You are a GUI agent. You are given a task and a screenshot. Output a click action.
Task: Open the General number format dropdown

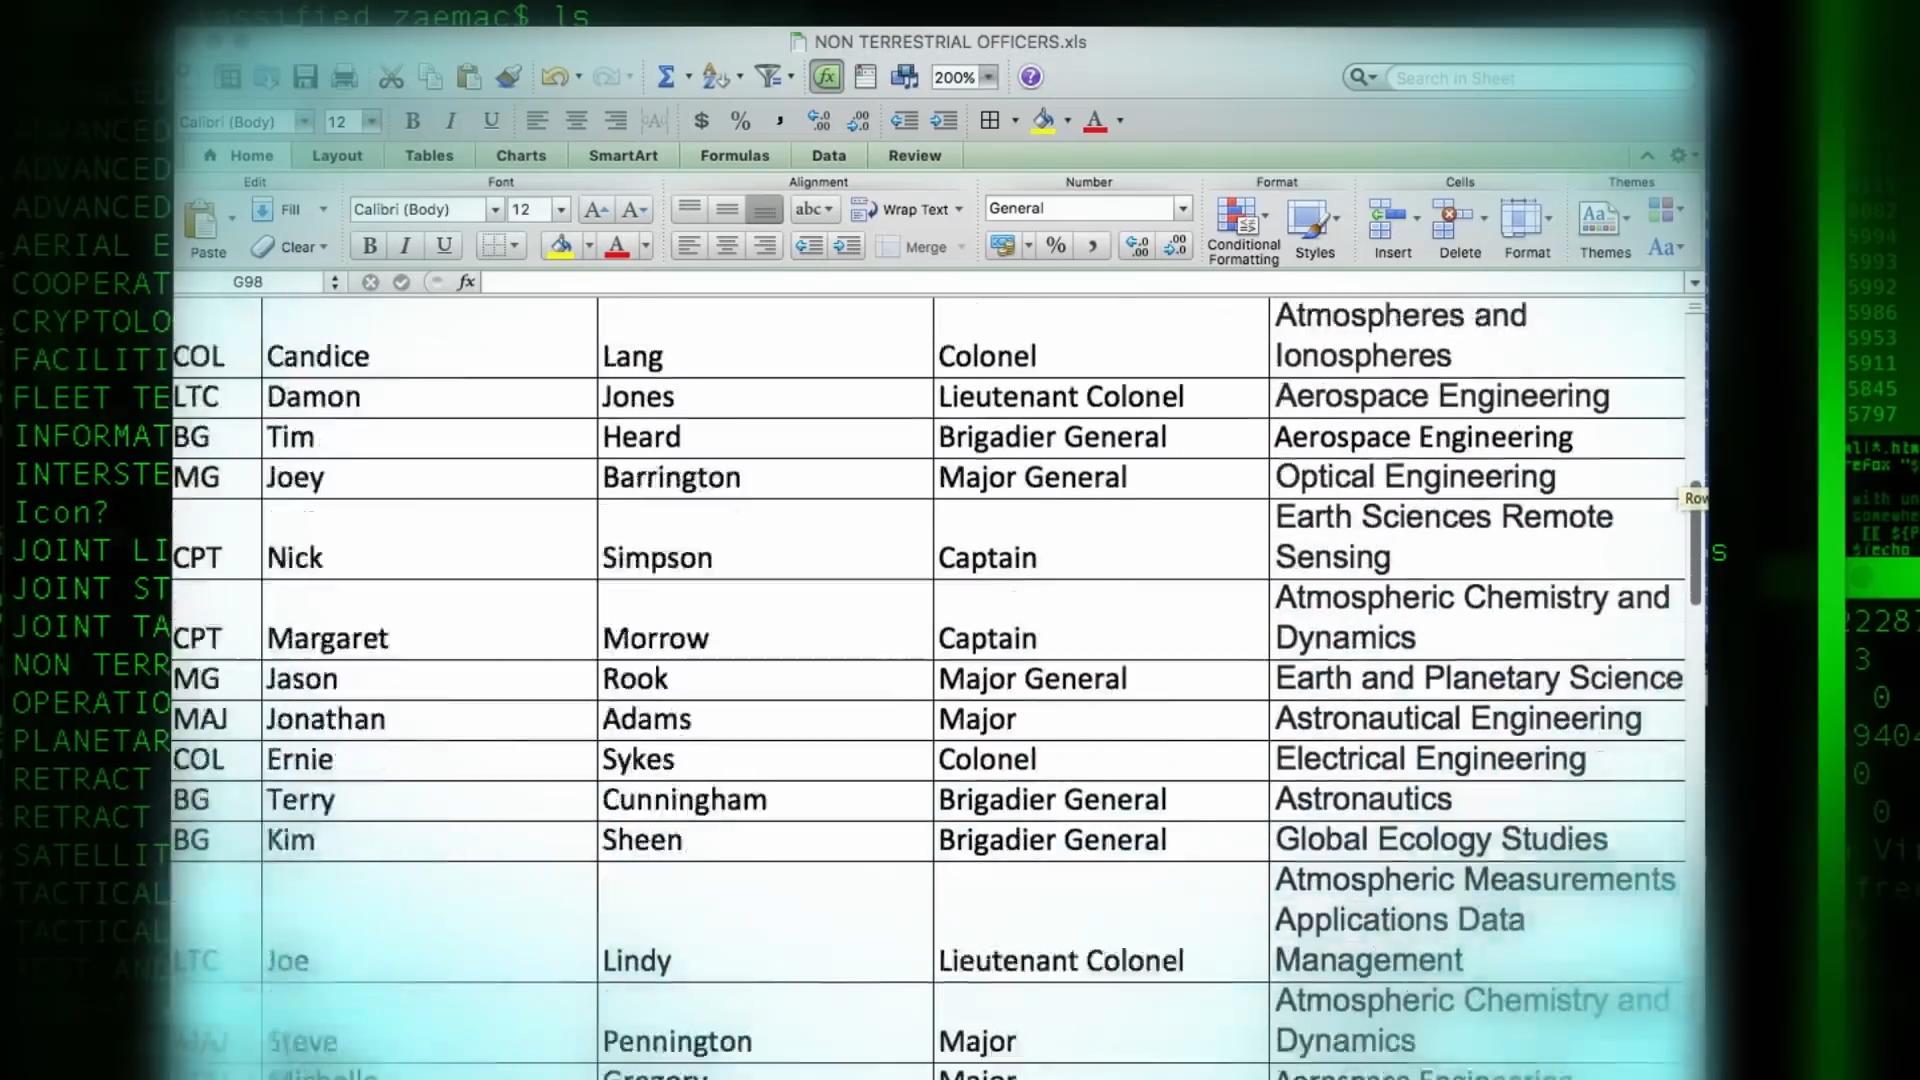coord(1183,208)
